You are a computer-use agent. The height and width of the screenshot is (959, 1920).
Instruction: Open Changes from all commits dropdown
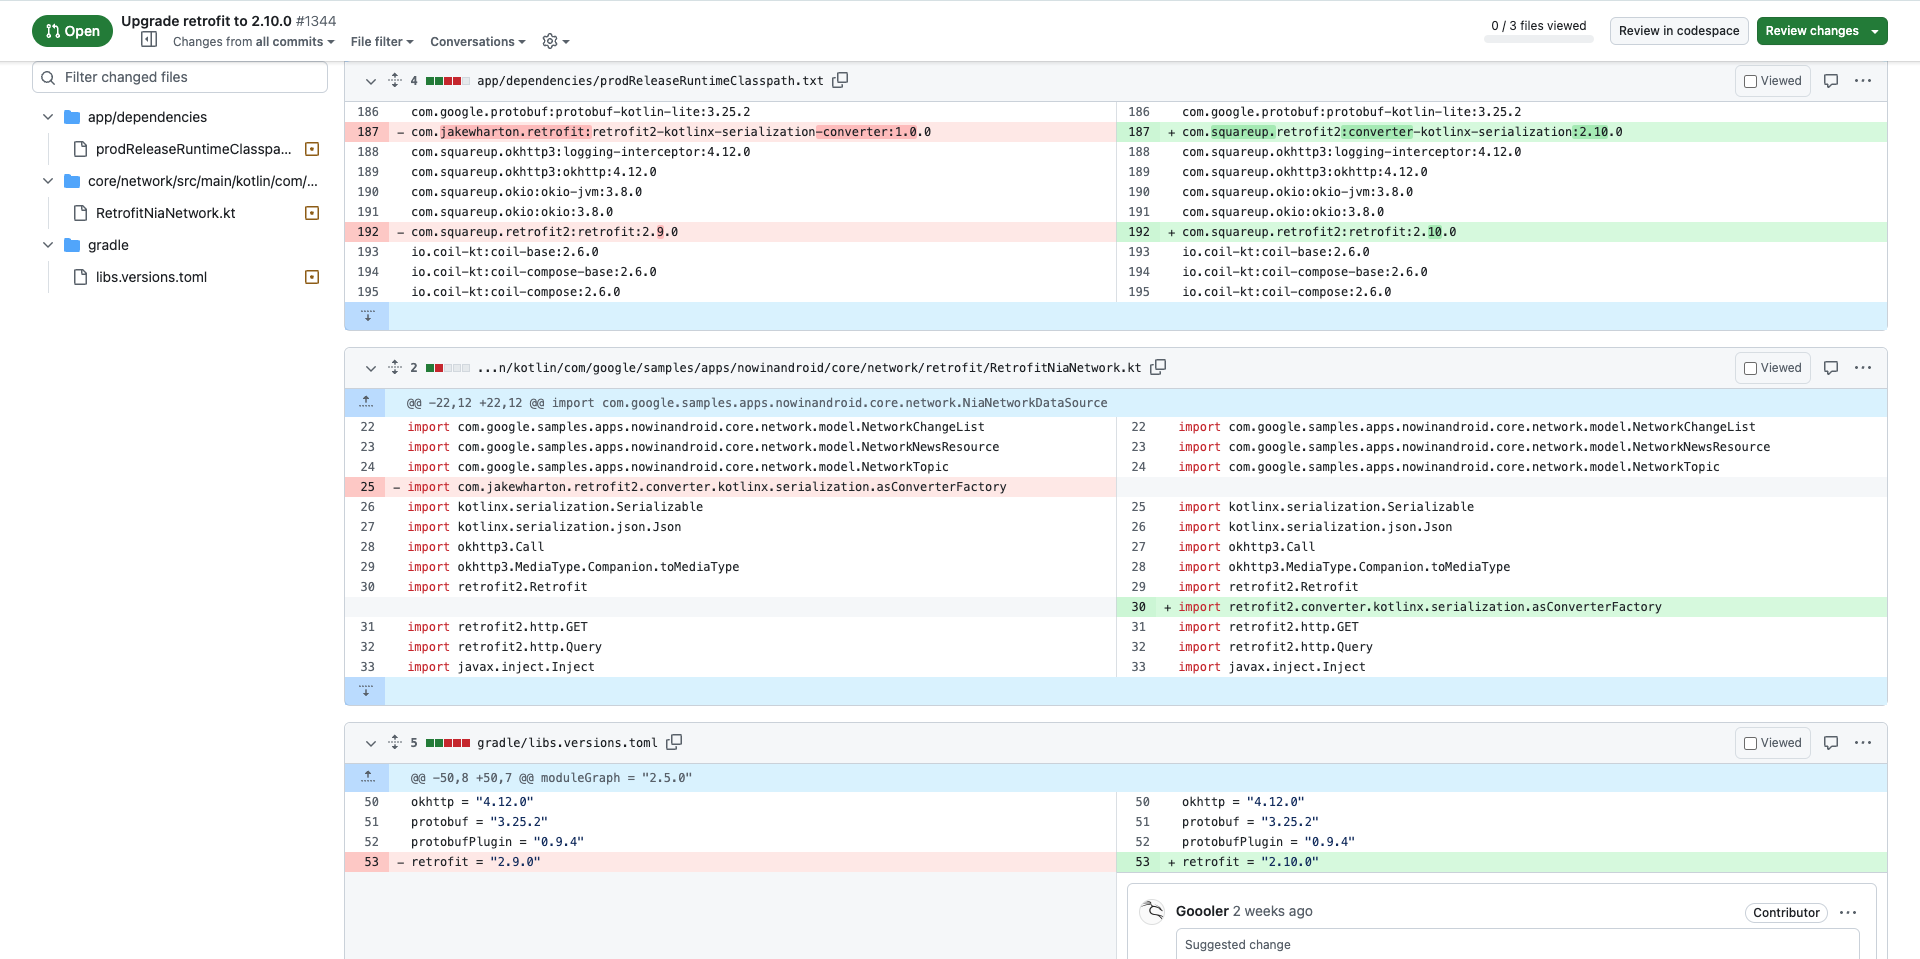[x=254, y=42]
